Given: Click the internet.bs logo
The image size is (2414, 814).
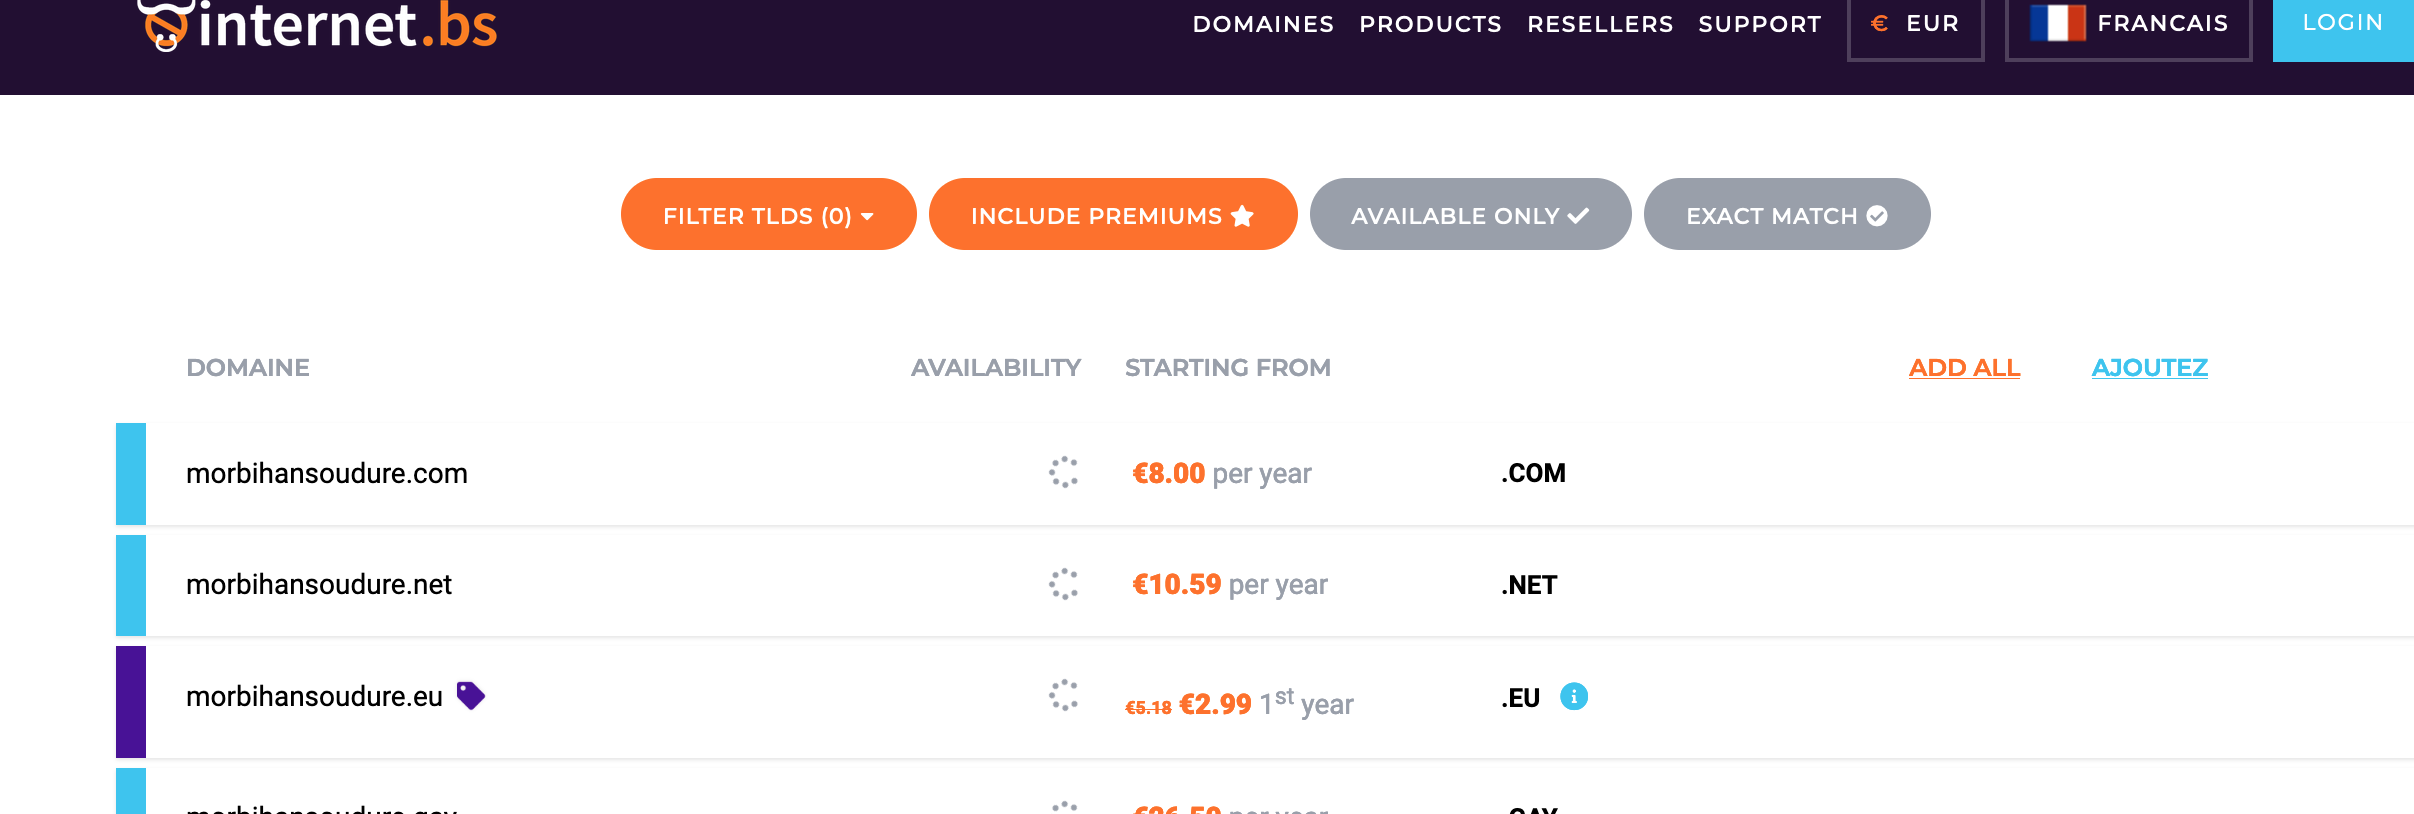Looking at the screenshot, I should tap(318, 25).
